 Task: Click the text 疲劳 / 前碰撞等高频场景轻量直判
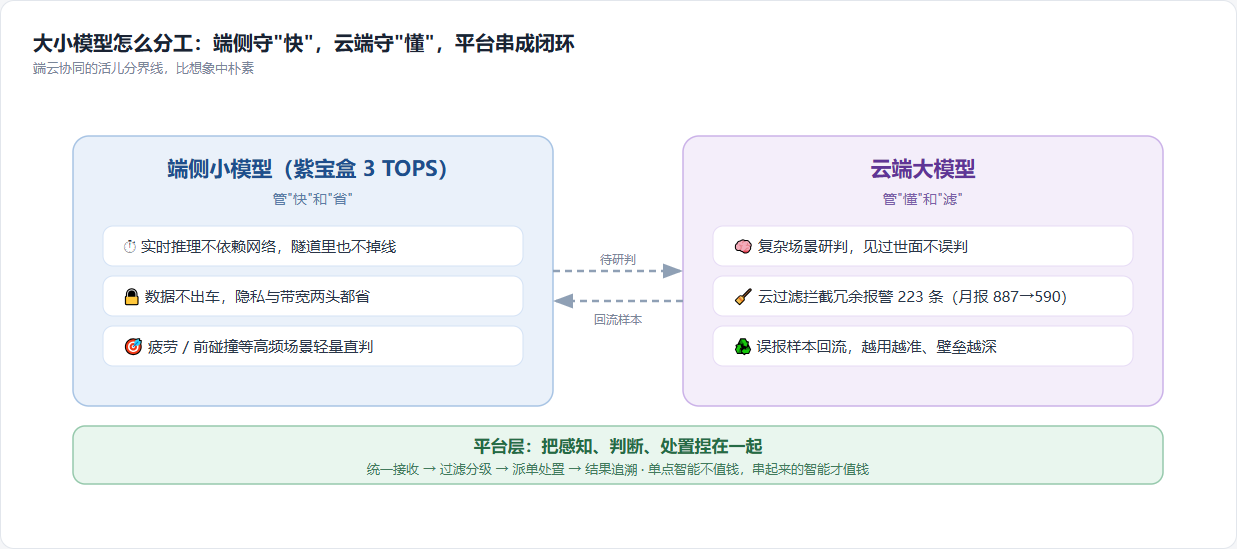pos(261,347)
